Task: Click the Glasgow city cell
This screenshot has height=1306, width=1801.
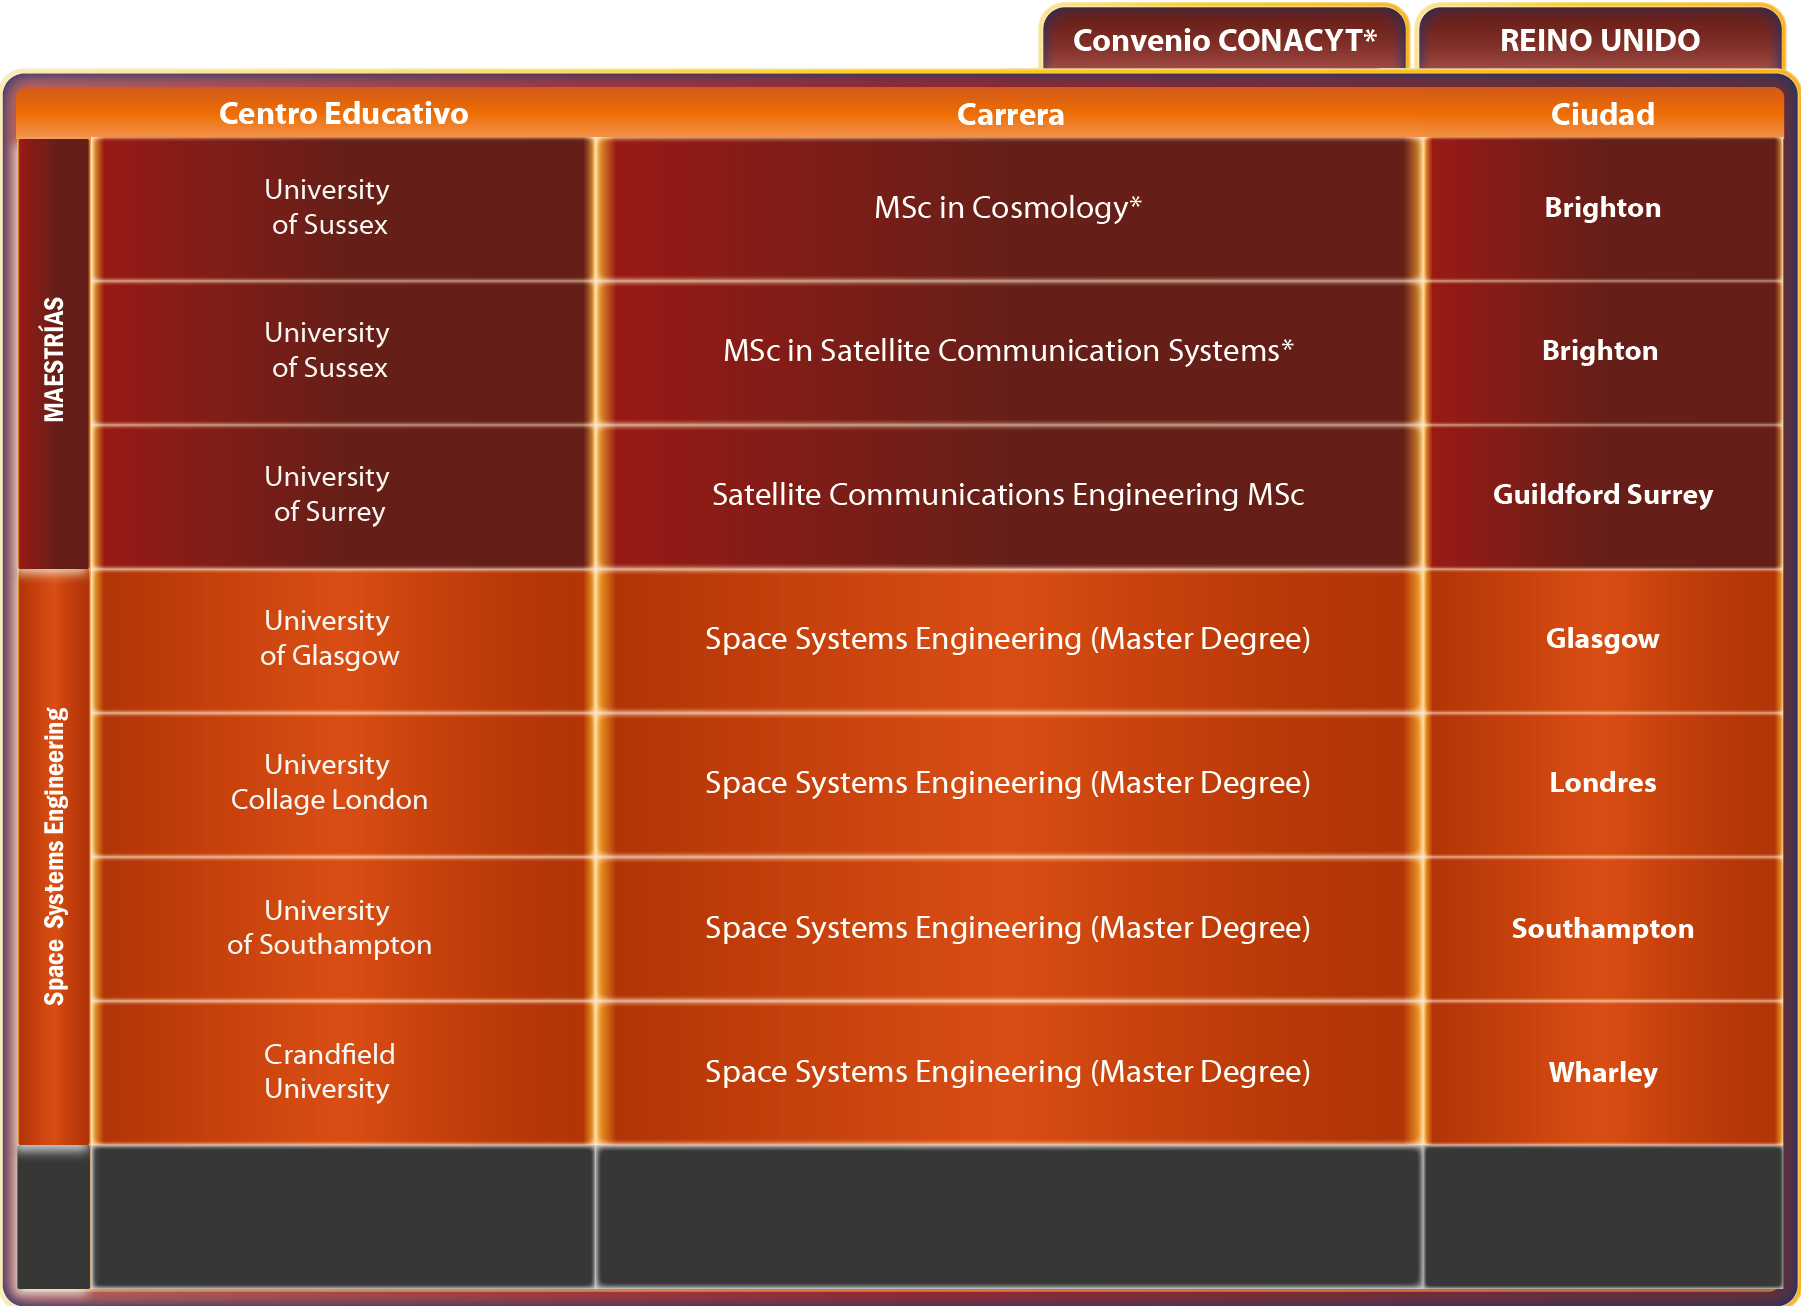Action: click(x=1603, y=639)
